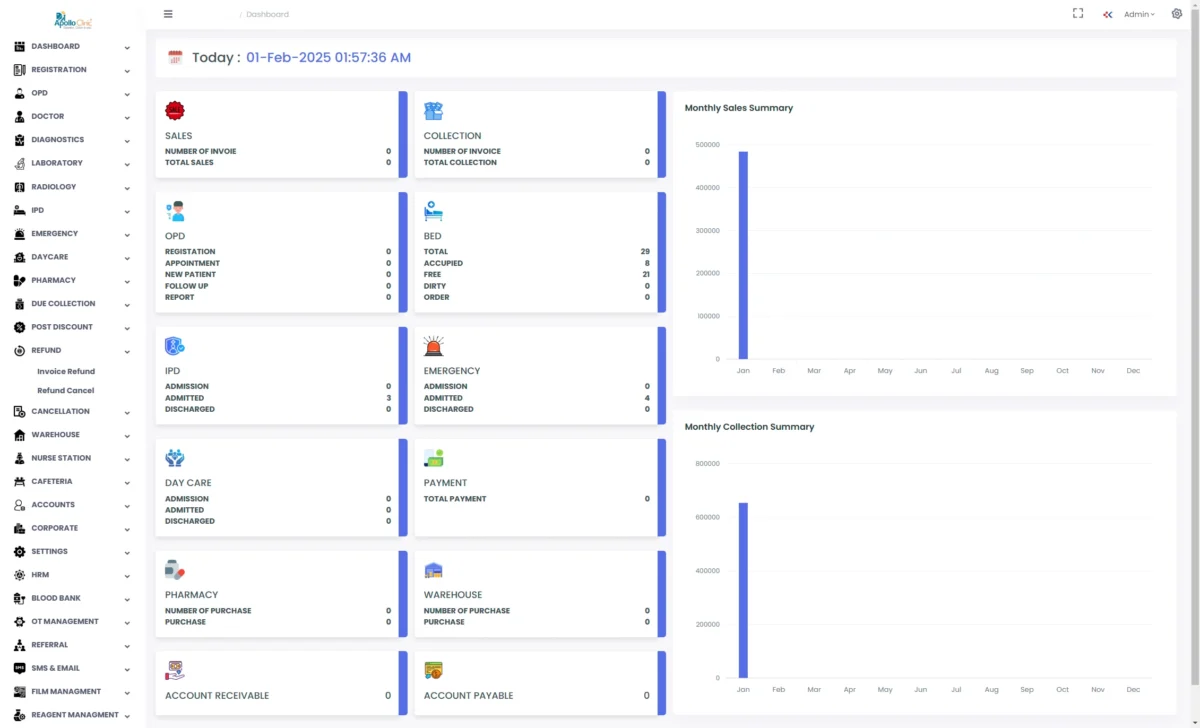The width and height of the screenshot is (1200, 728).
Task: Click the Emergency siren card icon
Action: coord(433,347)
